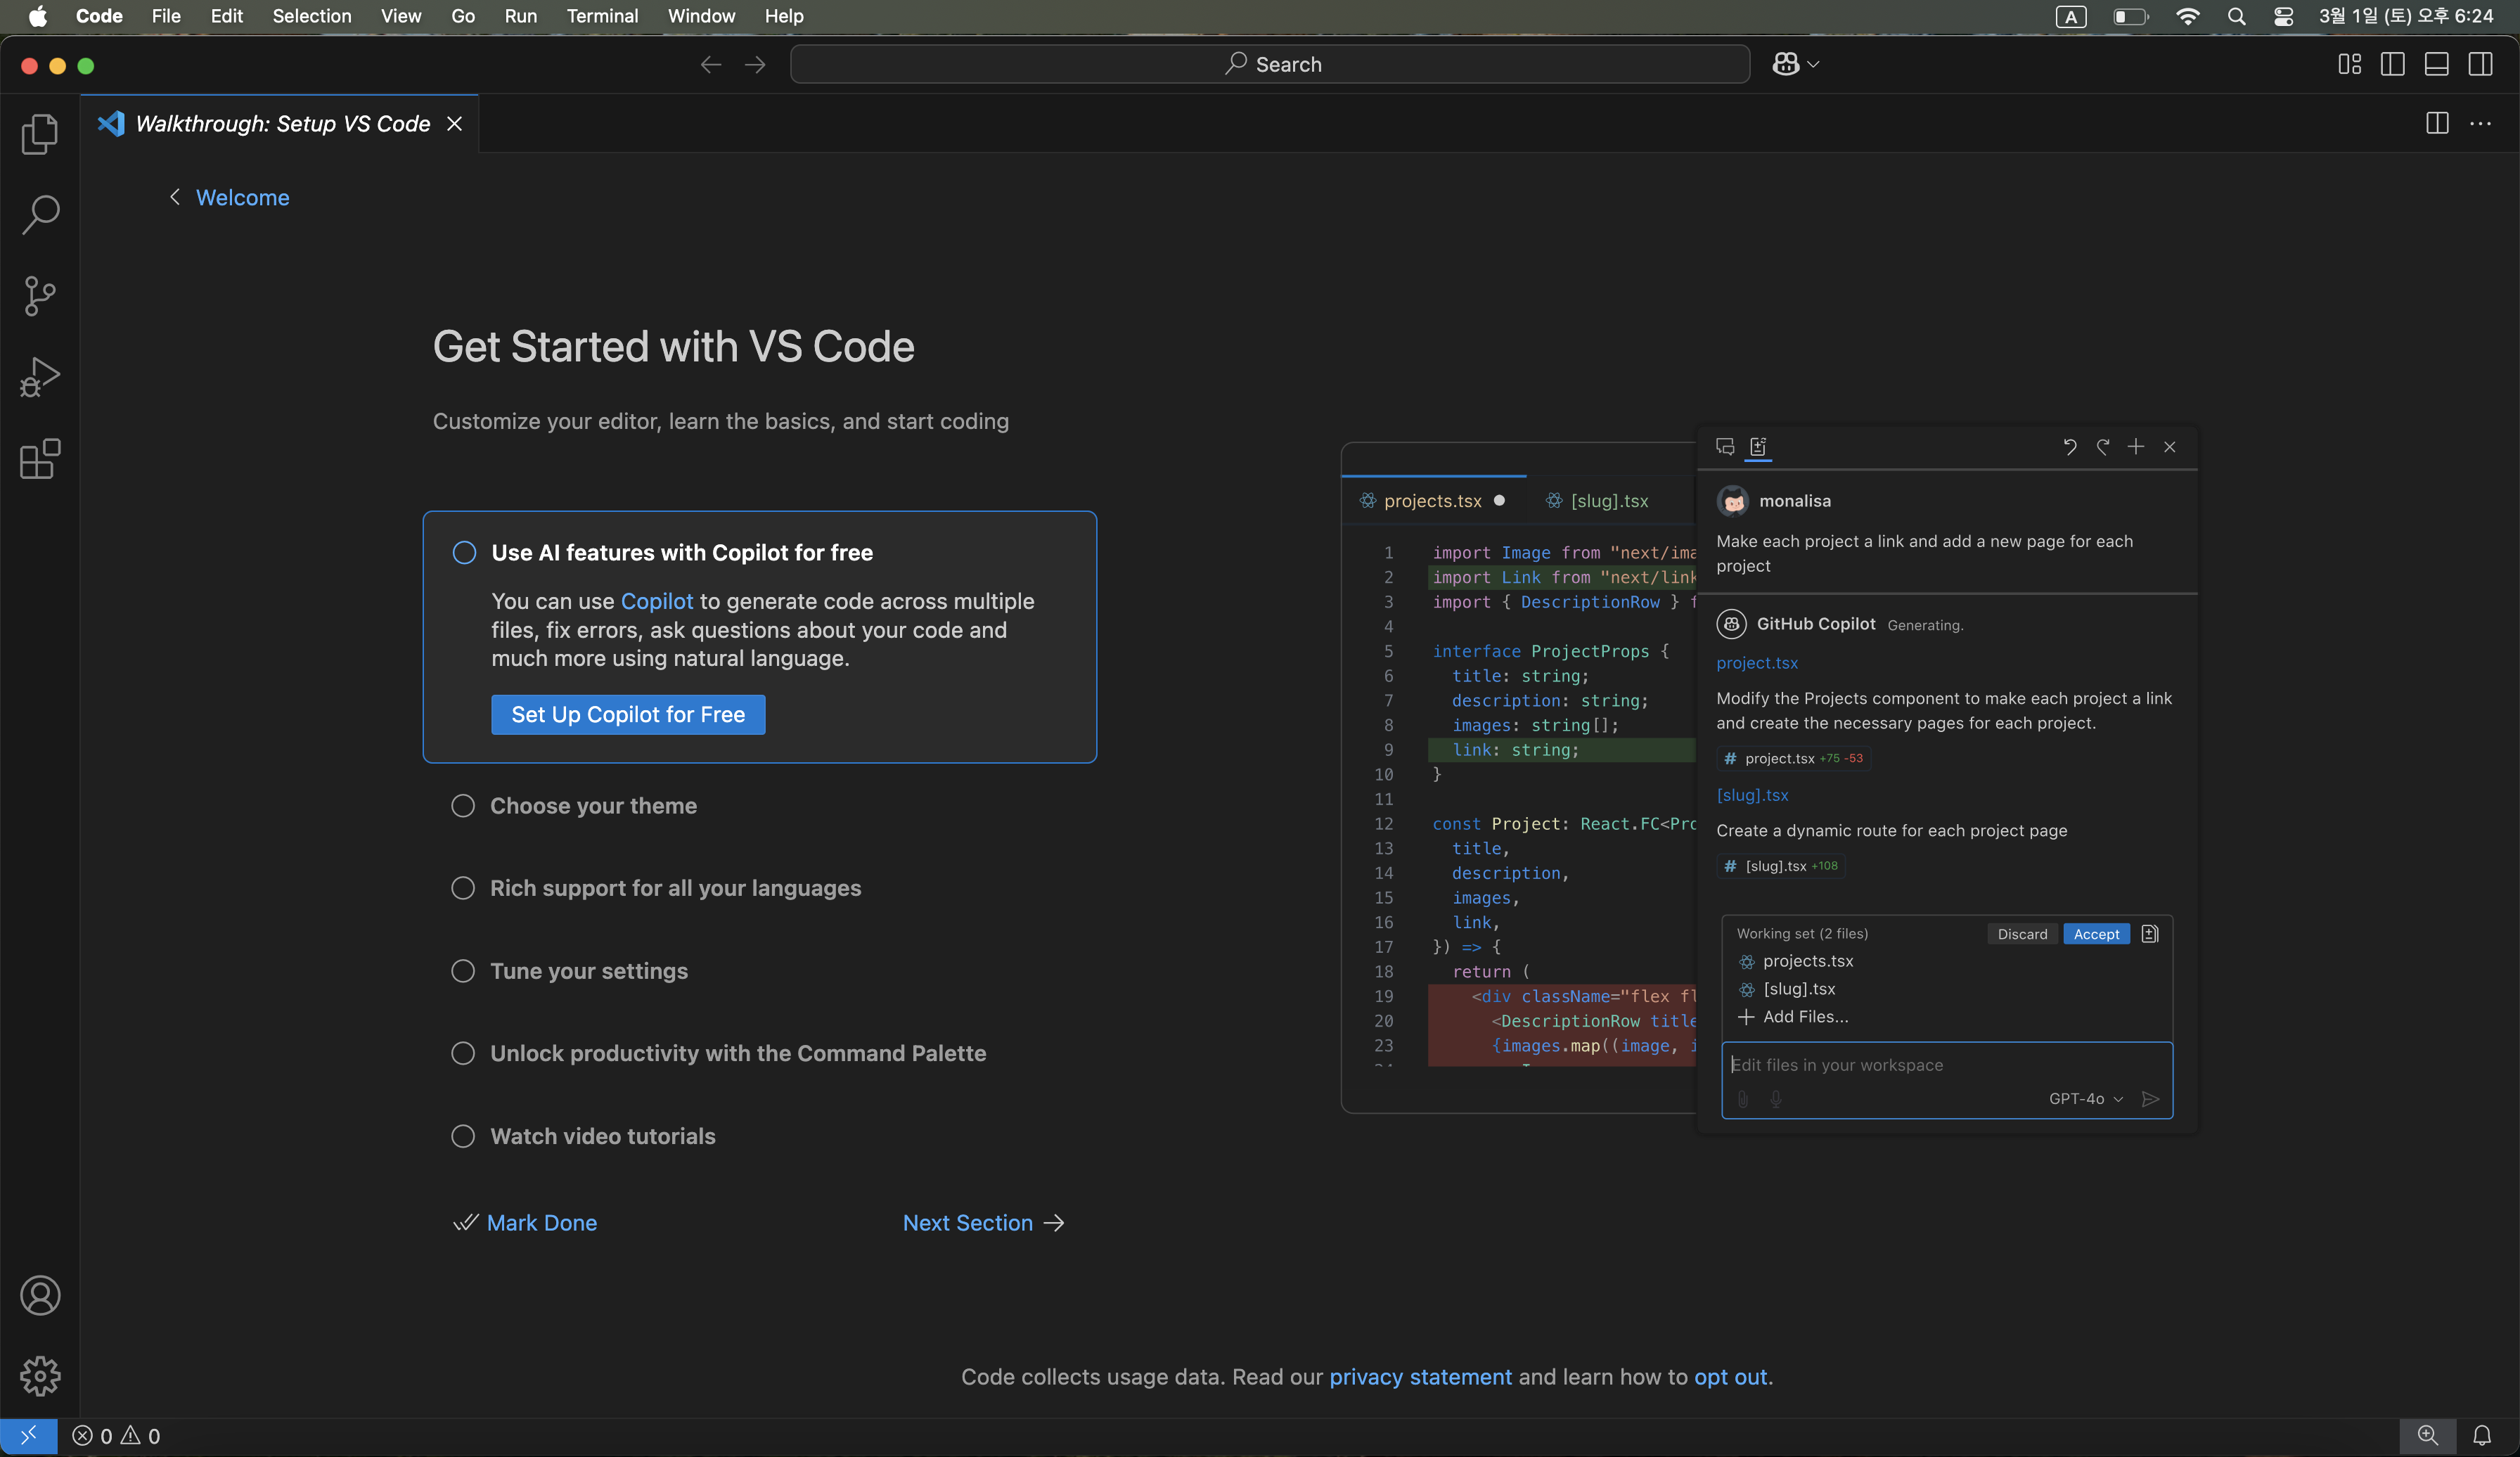The width and height of the screenshot is (2520, 1457).
Task: Open the Explorer view in activity bar
Action: [40, 134]
